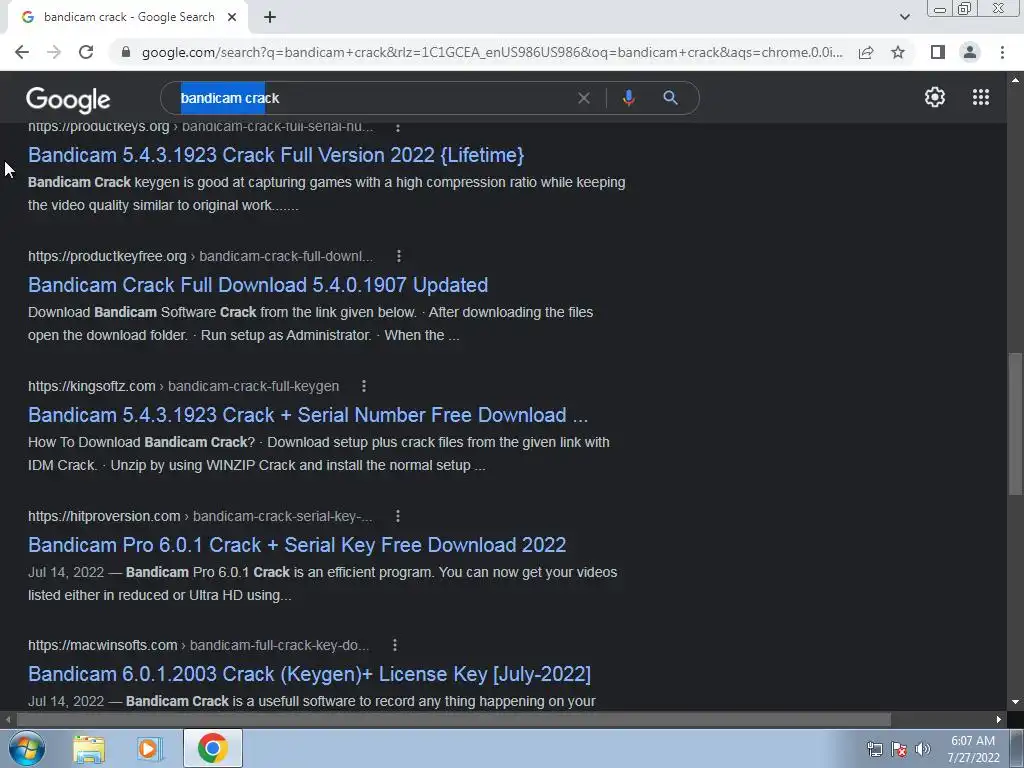1024x768 pixels.
Task: Click the horizontal scrollbar thumb
Action: (x=454, y=720)
